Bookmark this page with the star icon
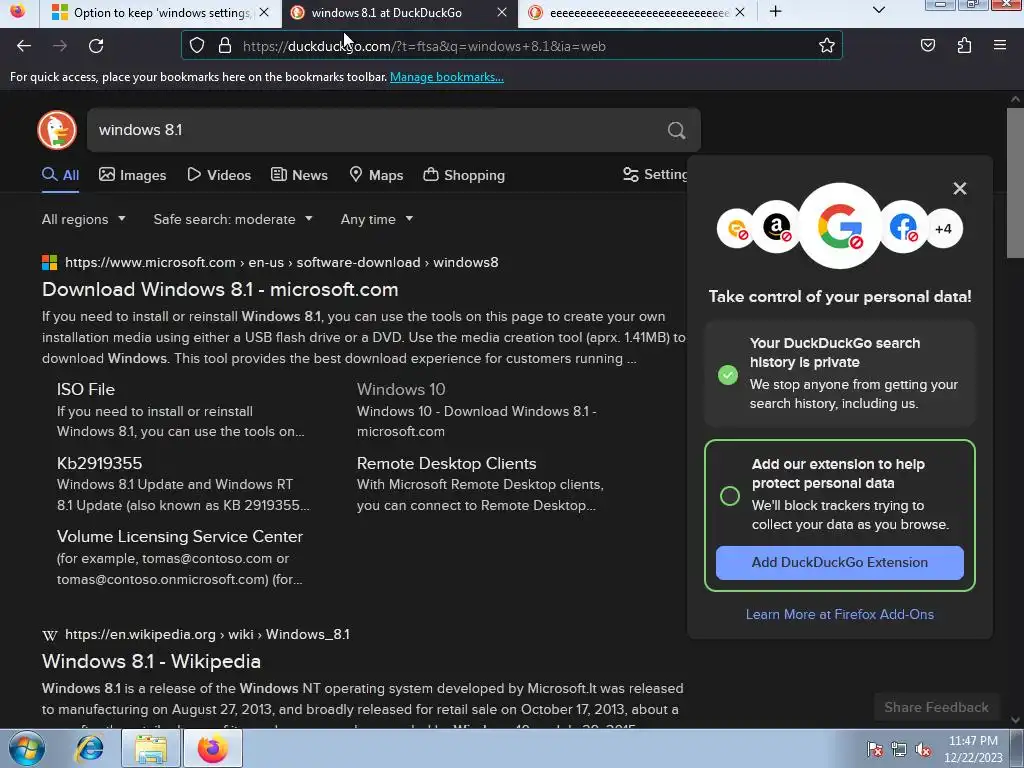The height and width of the screenshot is (768, 1024). [827, 46]
